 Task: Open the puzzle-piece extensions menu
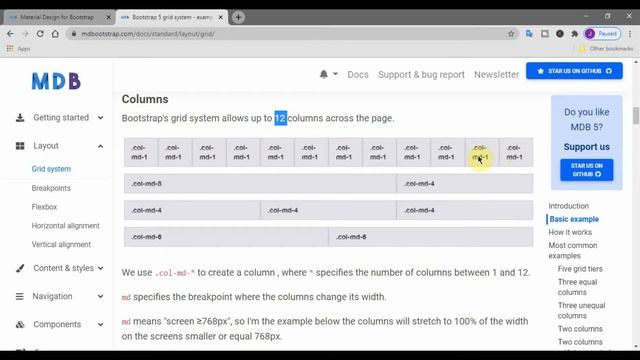point(575,34)
